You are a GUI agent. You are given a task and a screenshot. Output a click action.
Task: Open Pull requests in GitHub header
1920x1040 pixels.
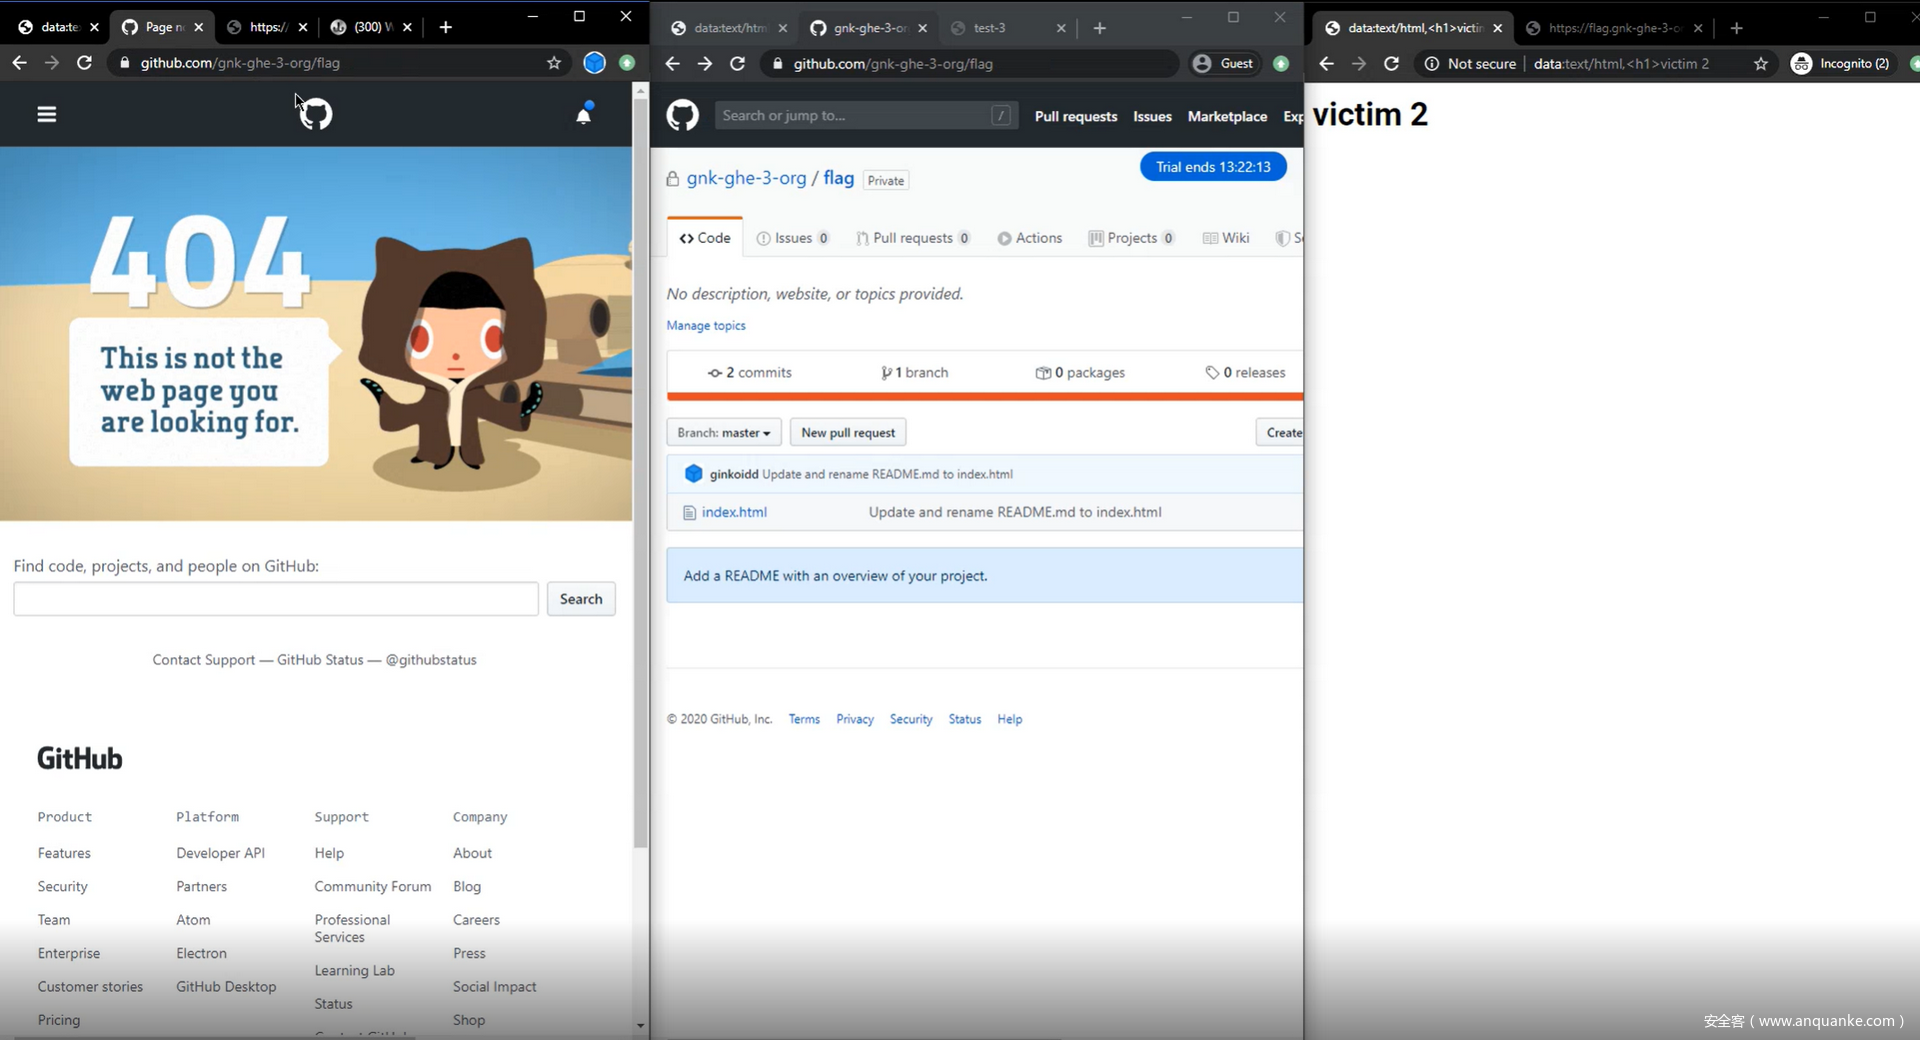[x=1076, y=117]
